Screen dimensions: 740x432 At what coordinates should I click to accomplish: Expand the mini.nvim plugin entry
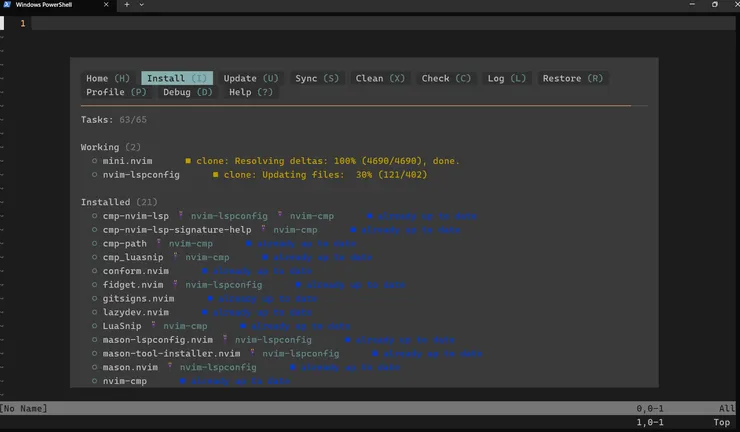point(128,160)
